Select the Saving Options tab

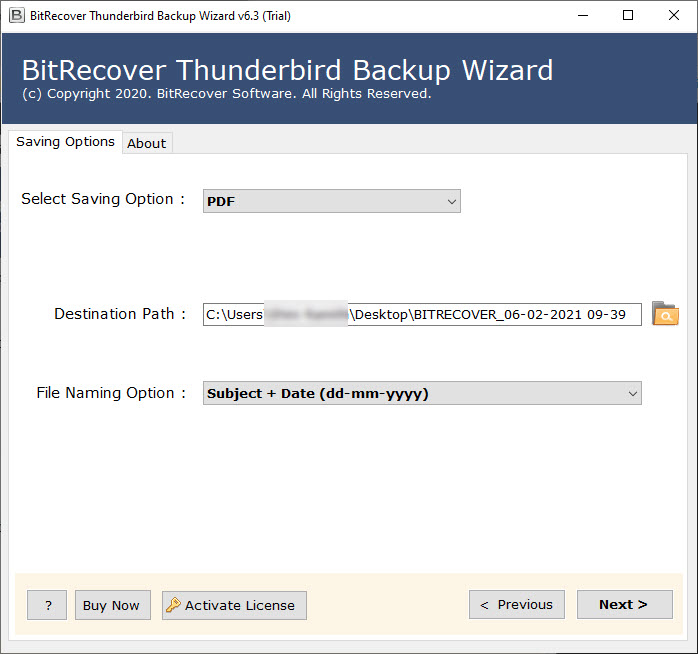[65, 142]
